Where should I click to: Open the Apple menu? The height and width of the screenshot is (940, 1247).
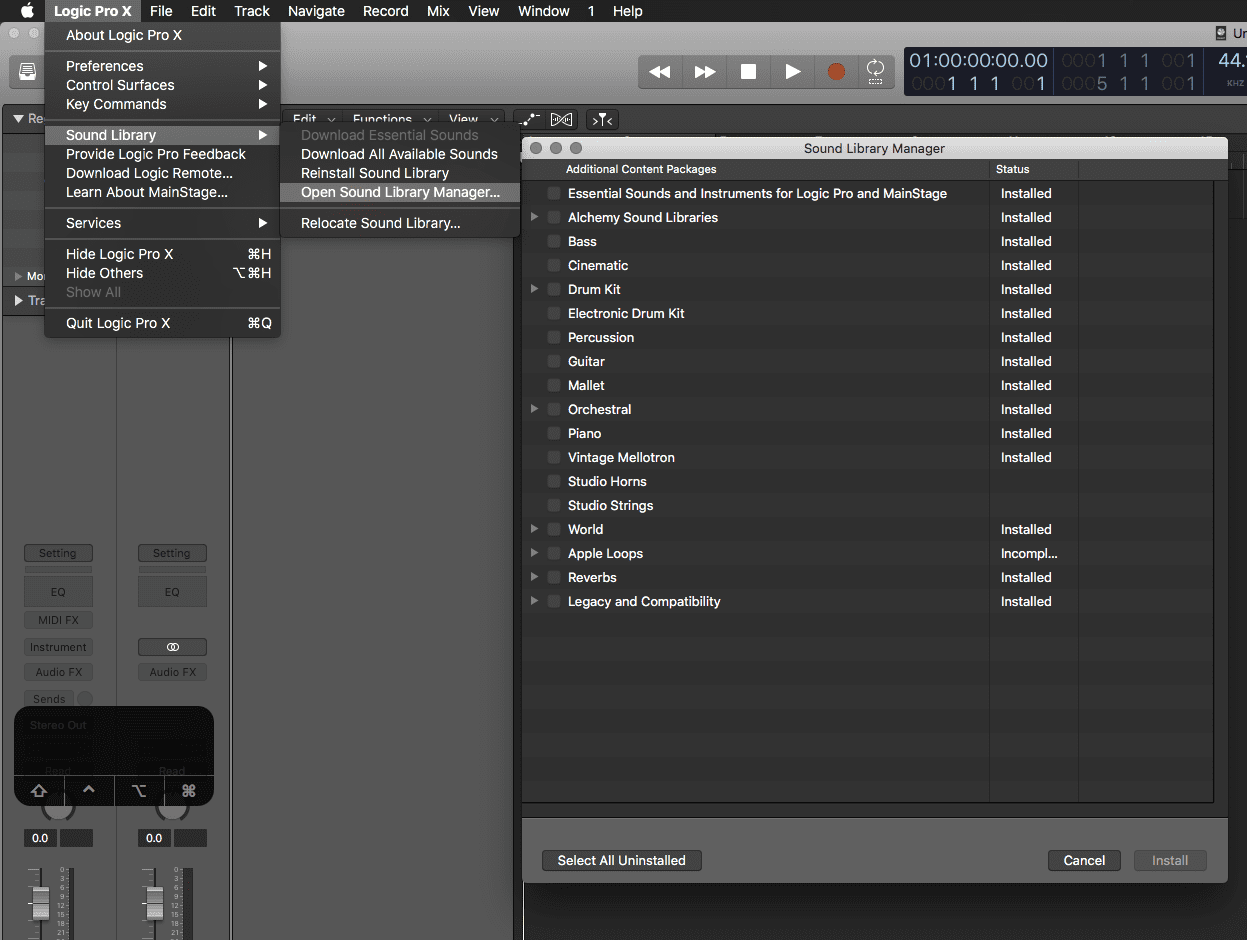click(27, 11)
